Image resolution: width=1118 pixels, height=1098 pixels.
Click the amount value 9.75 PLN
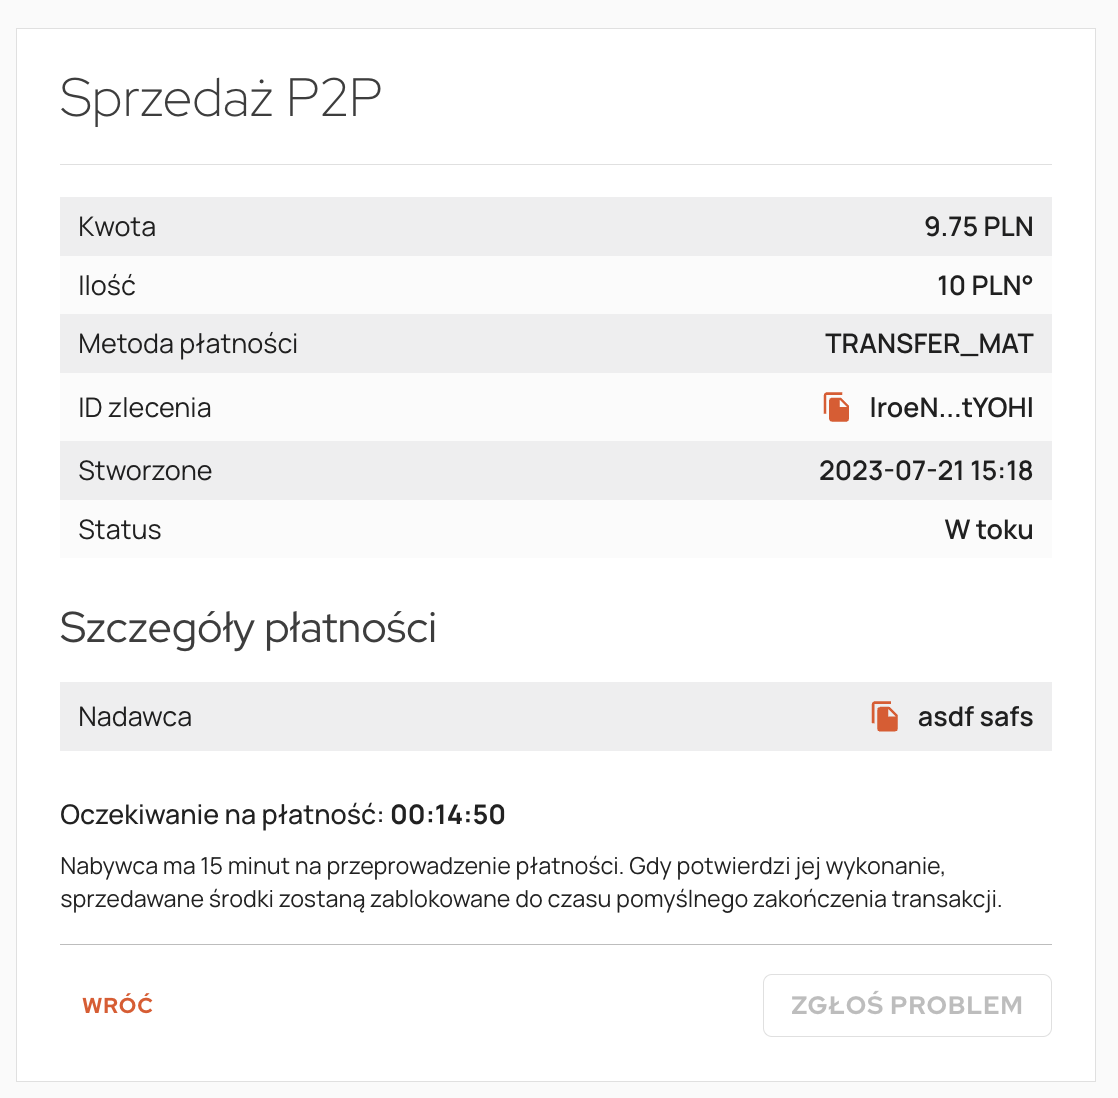click(978, 227)
